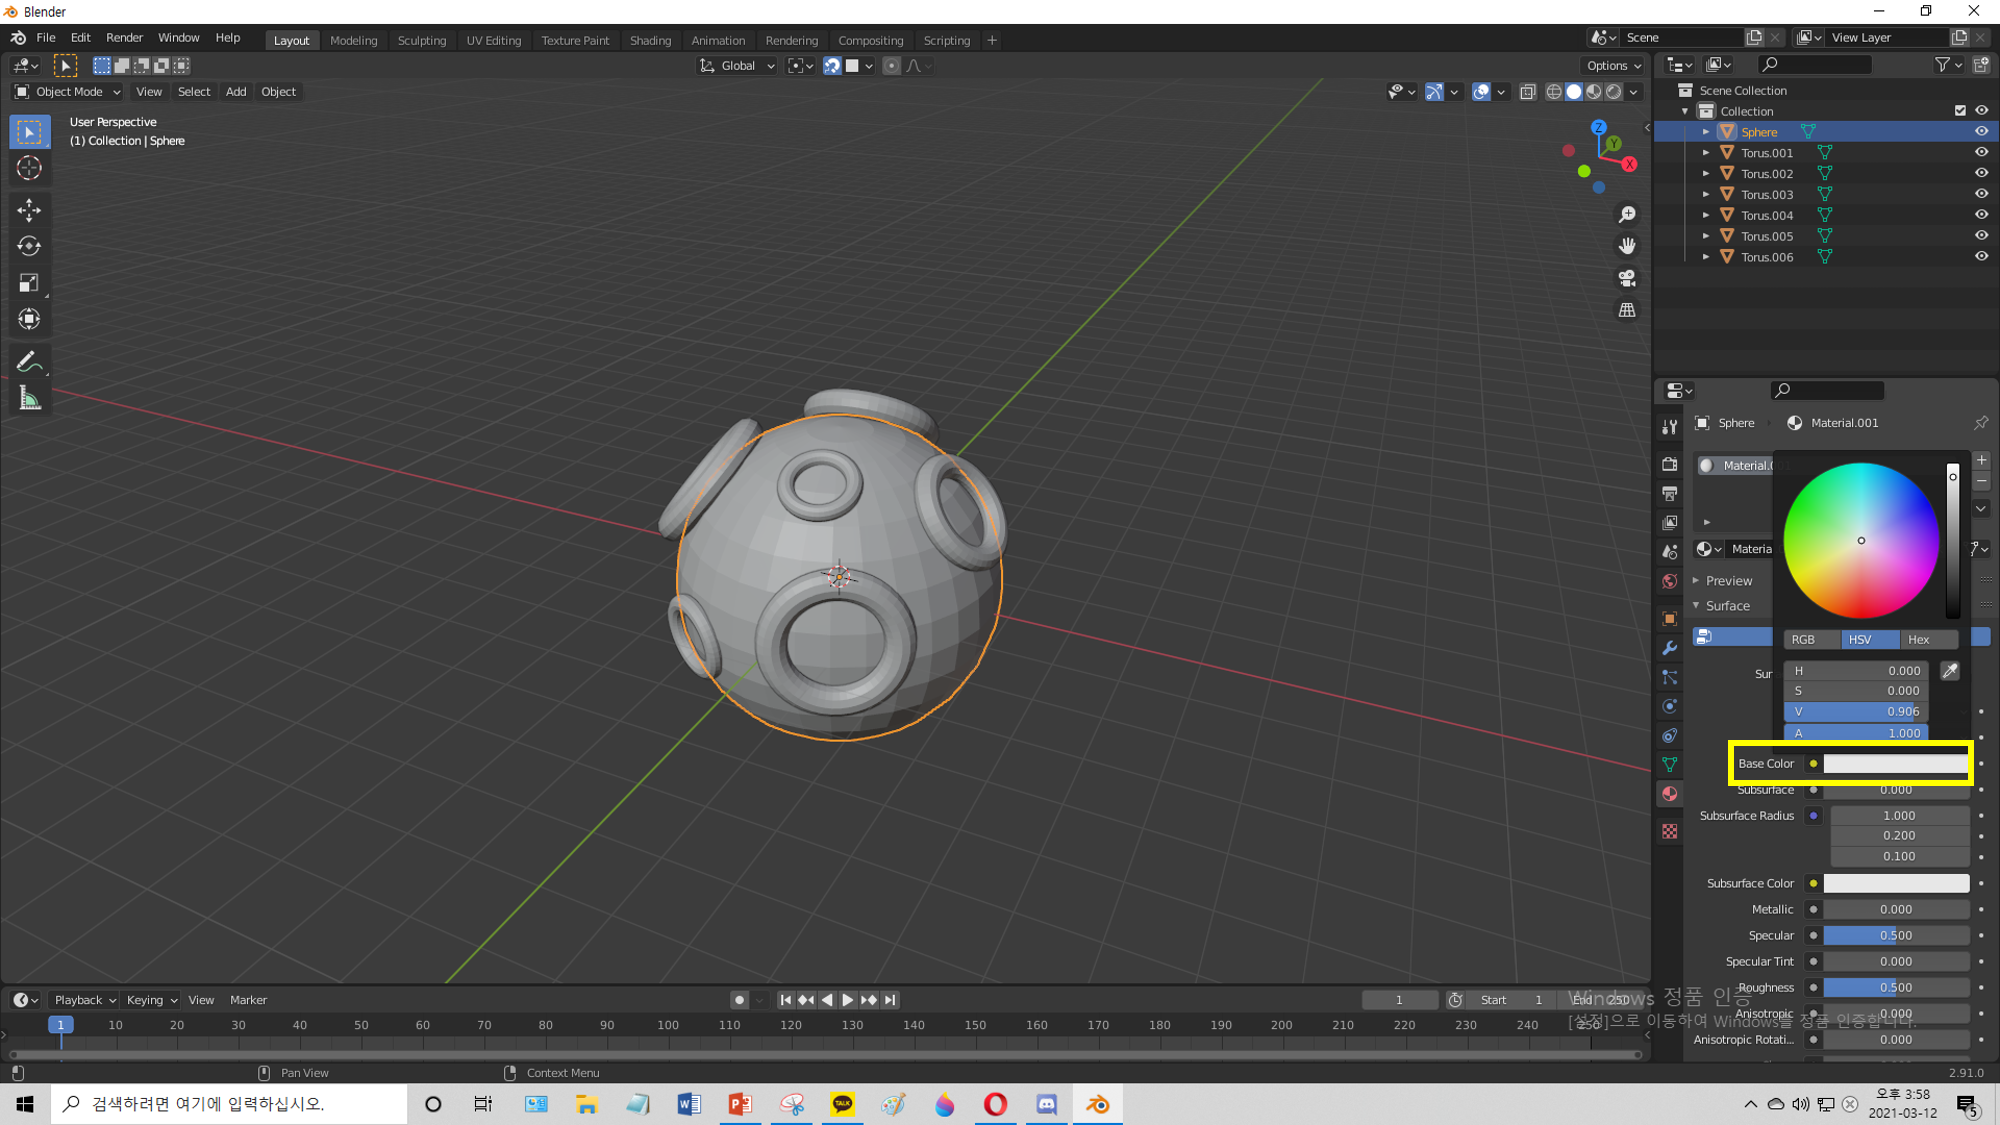
Task: Expand the Torus.001 tree item
Action: tap(1706, 153)
